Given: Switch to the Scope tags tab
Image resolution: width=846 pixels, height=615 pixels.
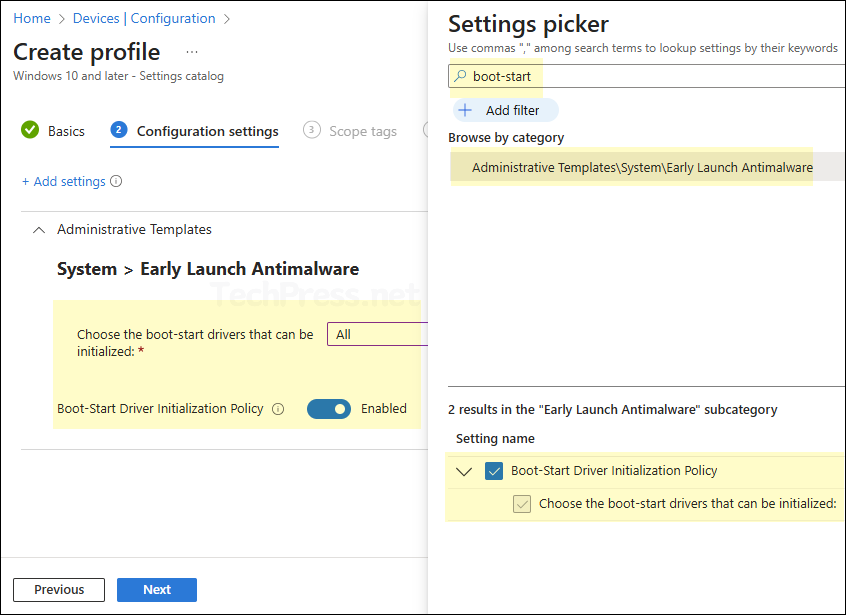Looking at the screenshot, I should click(362, 131).
